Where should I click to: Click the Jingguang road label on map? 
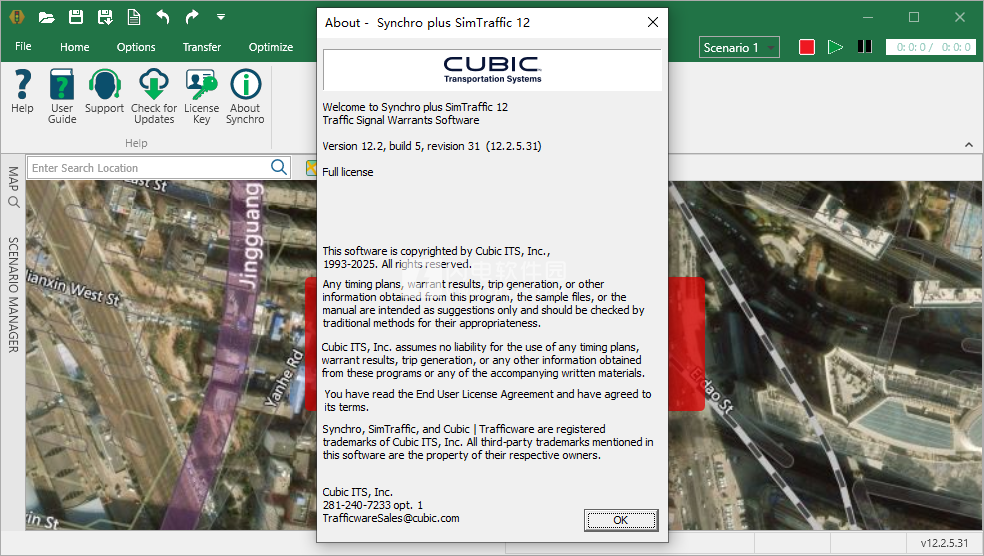tap(250, 237)
